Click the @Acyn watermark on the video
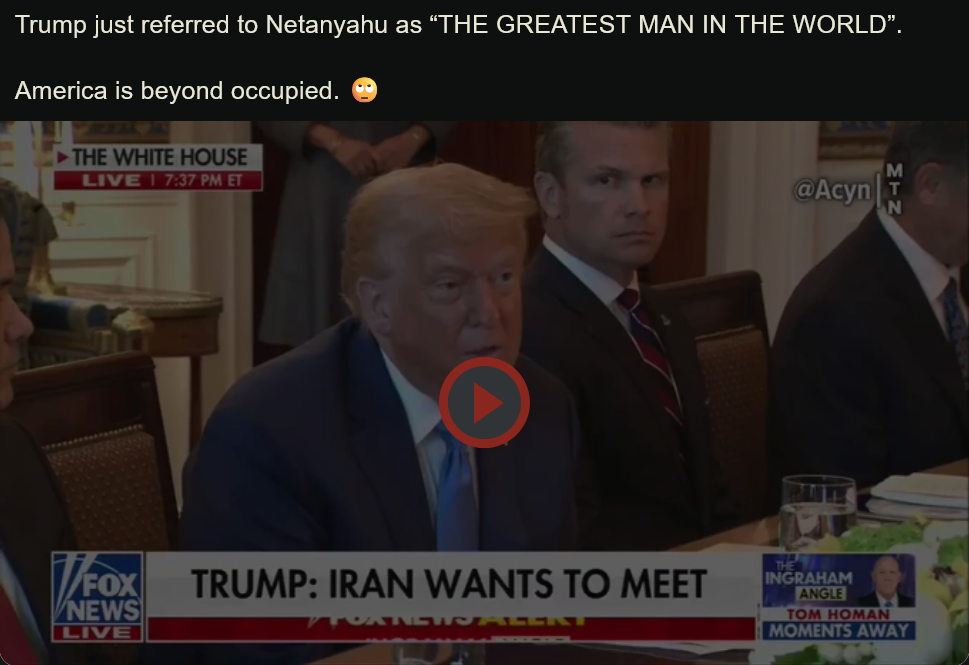The width and height of the screenshot is (969, 665). [x=832, y=190]
